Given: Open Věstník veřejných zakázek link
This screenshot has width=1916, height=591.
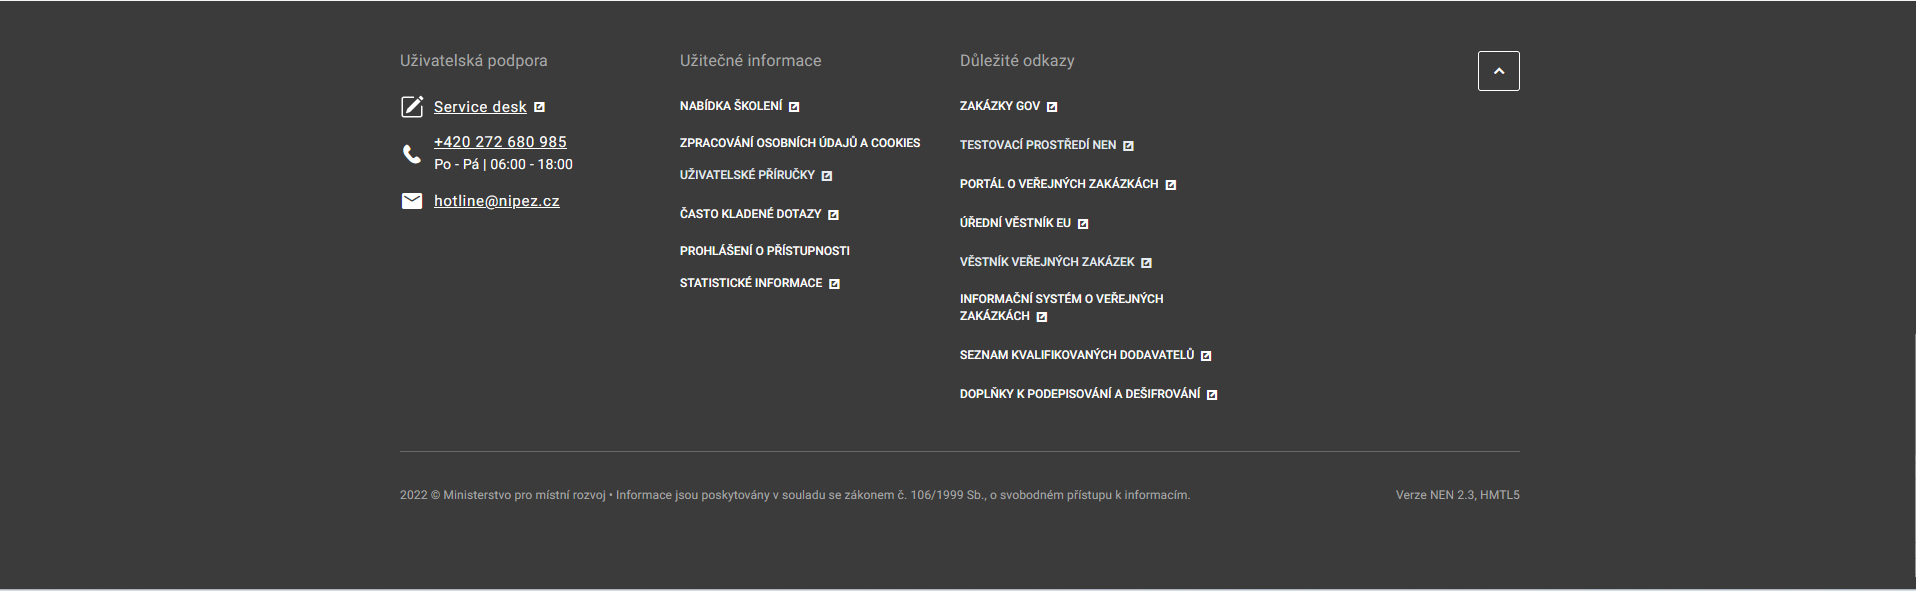Looking at the screenshot, I should click(1047, 262).
